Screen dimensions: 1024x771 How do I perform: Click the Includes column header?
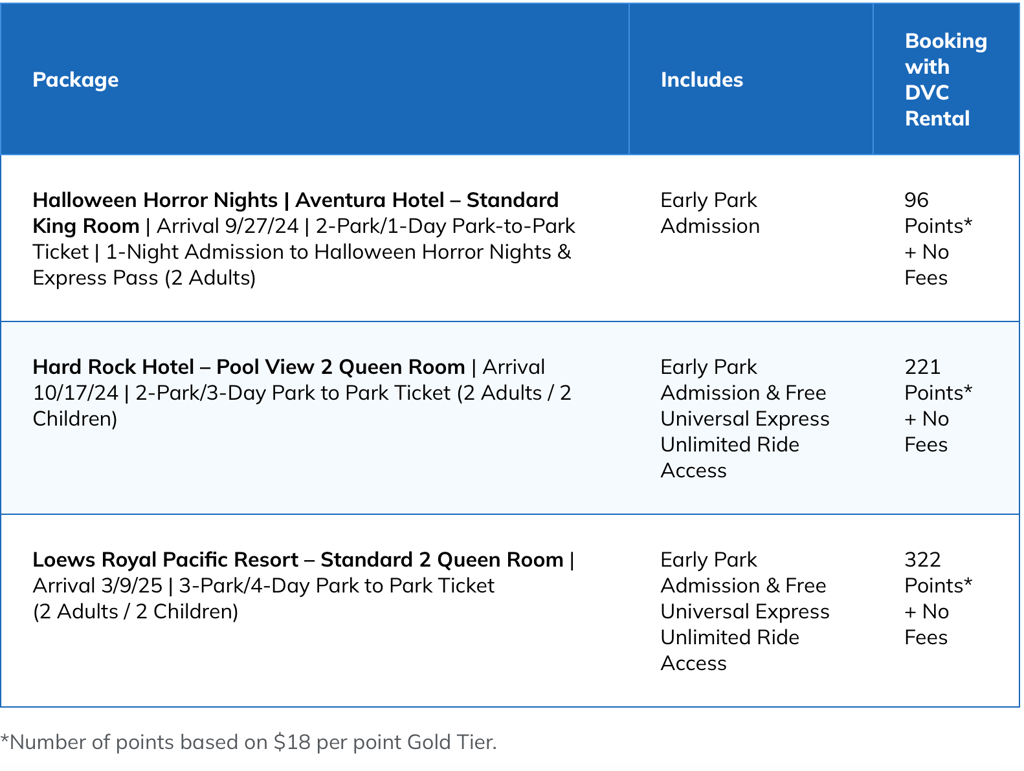(x=701, y=80)
